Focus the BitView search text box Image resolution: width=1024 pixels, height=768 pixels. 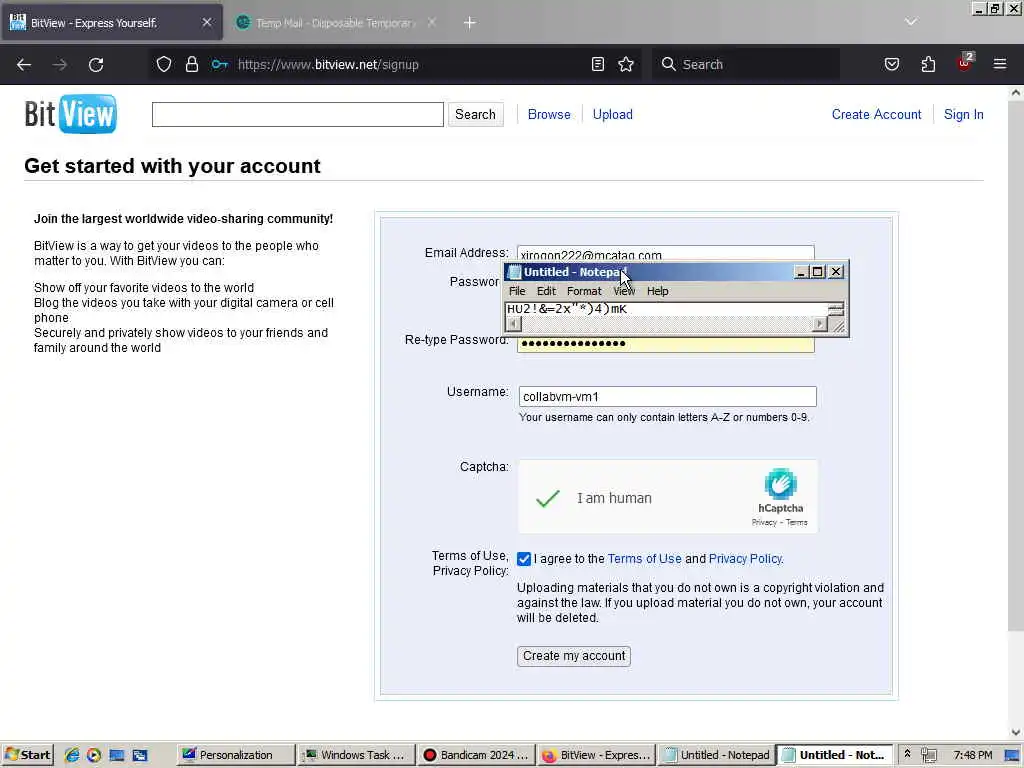pyautogui.click(x=298, y=114)
